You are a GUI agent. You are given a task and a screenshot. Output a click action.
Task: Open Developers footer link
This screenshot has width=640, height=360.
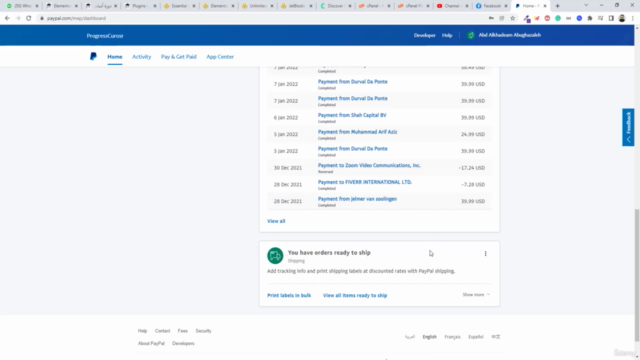pyautogui.click(x=183, y=344)
